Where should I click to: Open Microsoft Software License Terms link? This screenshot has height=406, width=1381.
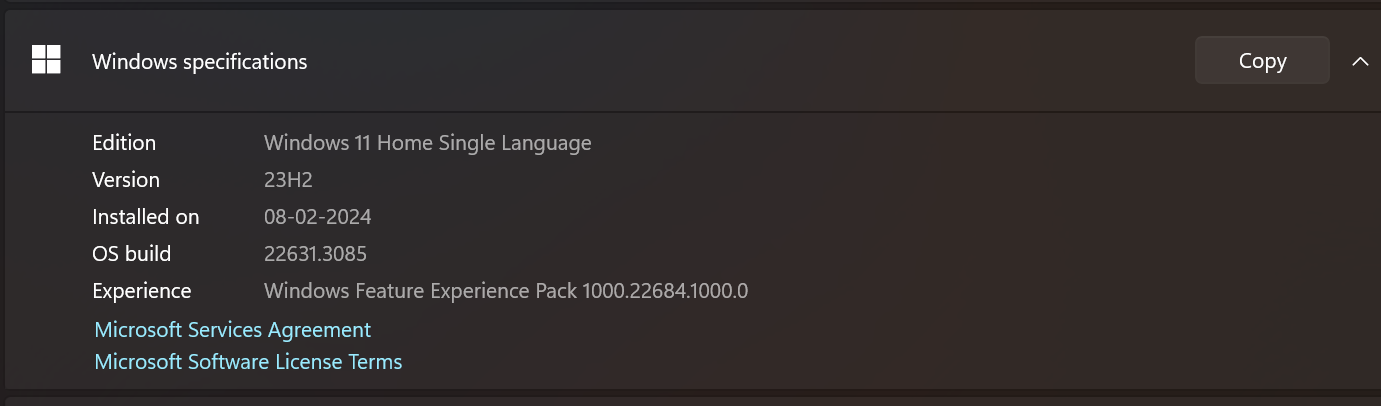point(248,361)
